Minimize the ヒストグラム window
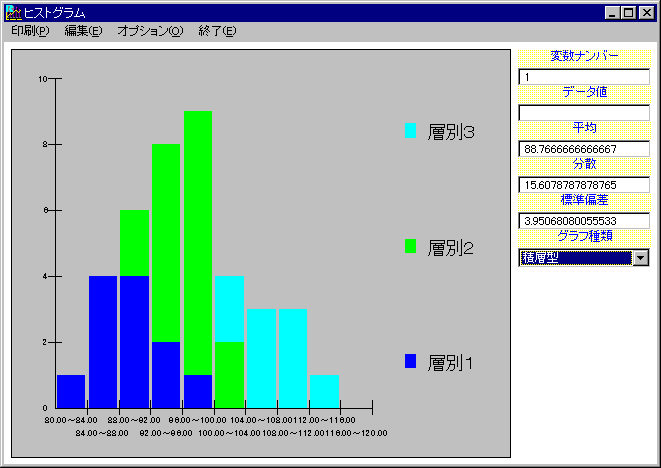The width and height of the screenshot is (661, 468). pos(613,13)
